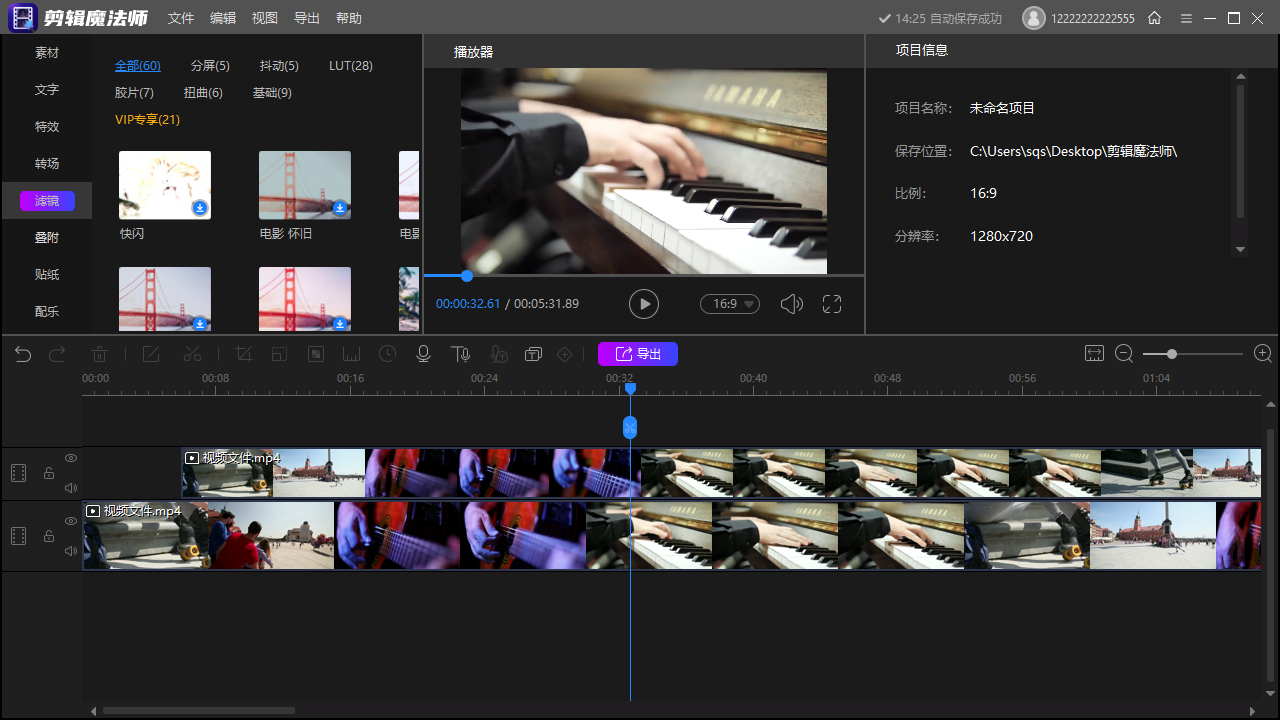Open the 导出 menu in menu bar
The height and width of the screenshot is (720, 1280).
coord(307,18)
